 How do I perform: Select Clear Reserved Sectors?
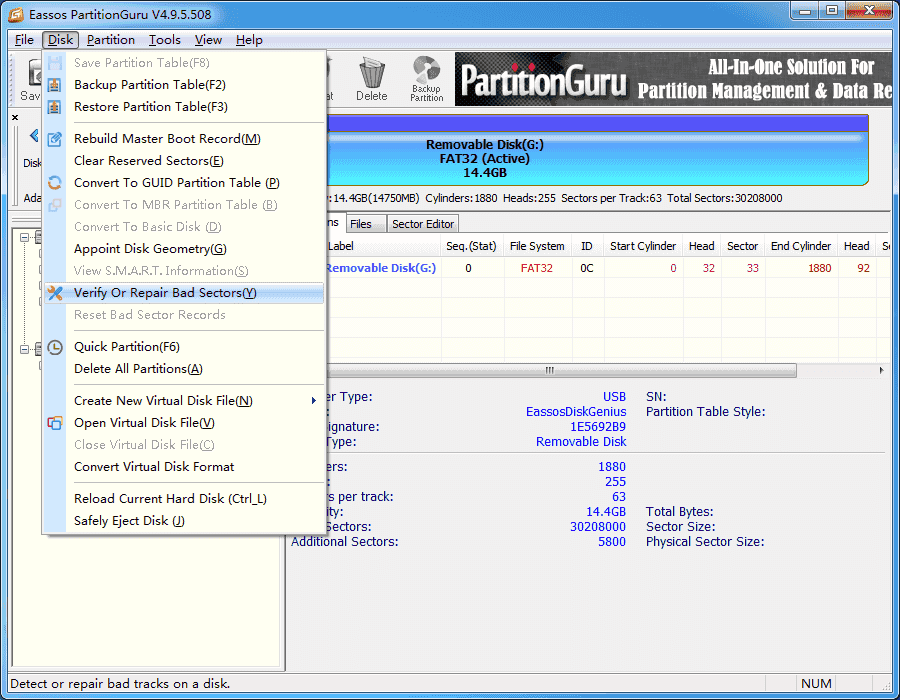pyautogui.click(x=184, y=161)
